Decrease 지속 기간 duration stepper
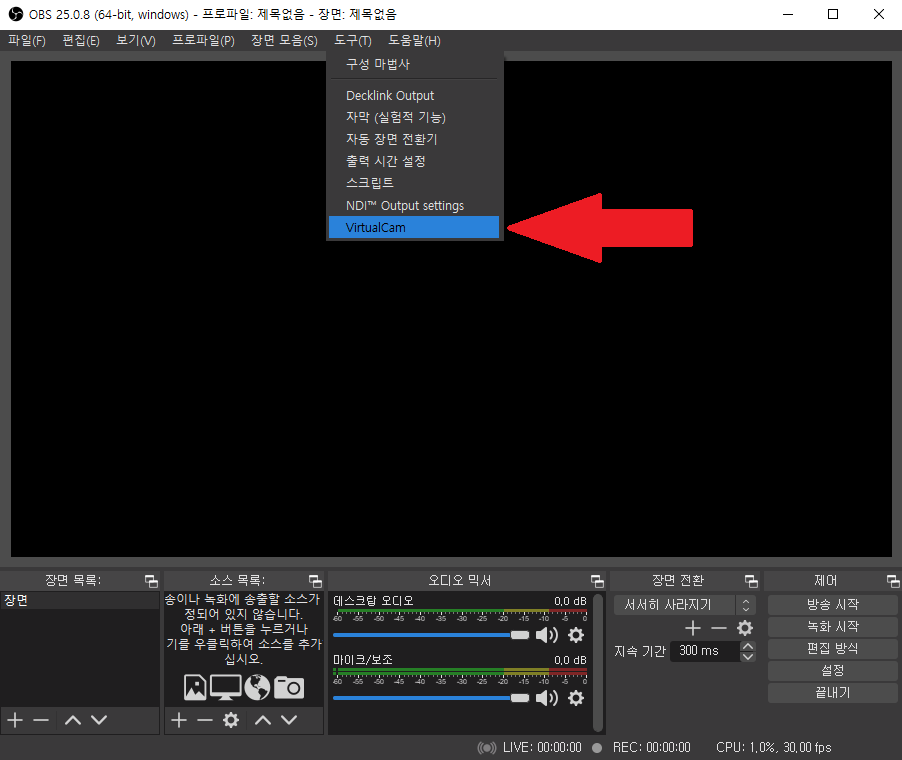 (748, 656)
